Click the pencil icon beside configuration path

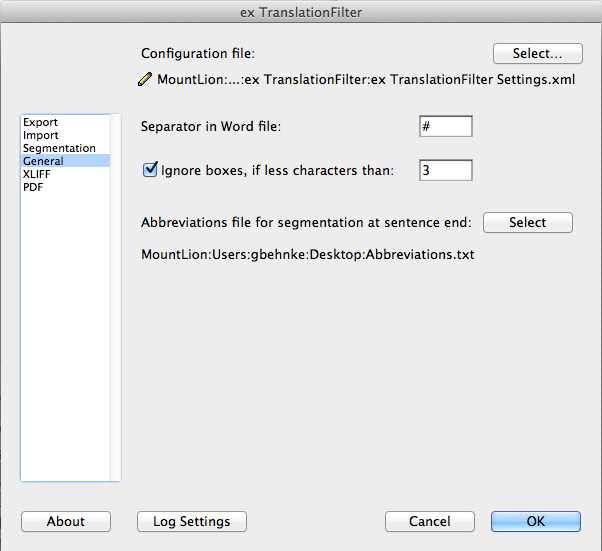[x=145, y=79]
